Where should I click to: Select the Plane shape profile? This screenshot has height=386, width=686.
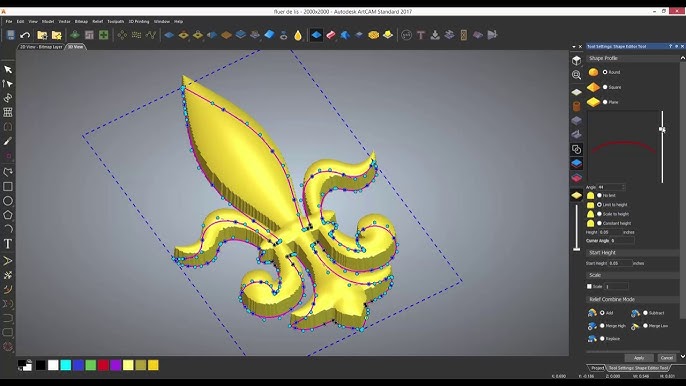tap(605, 102)
